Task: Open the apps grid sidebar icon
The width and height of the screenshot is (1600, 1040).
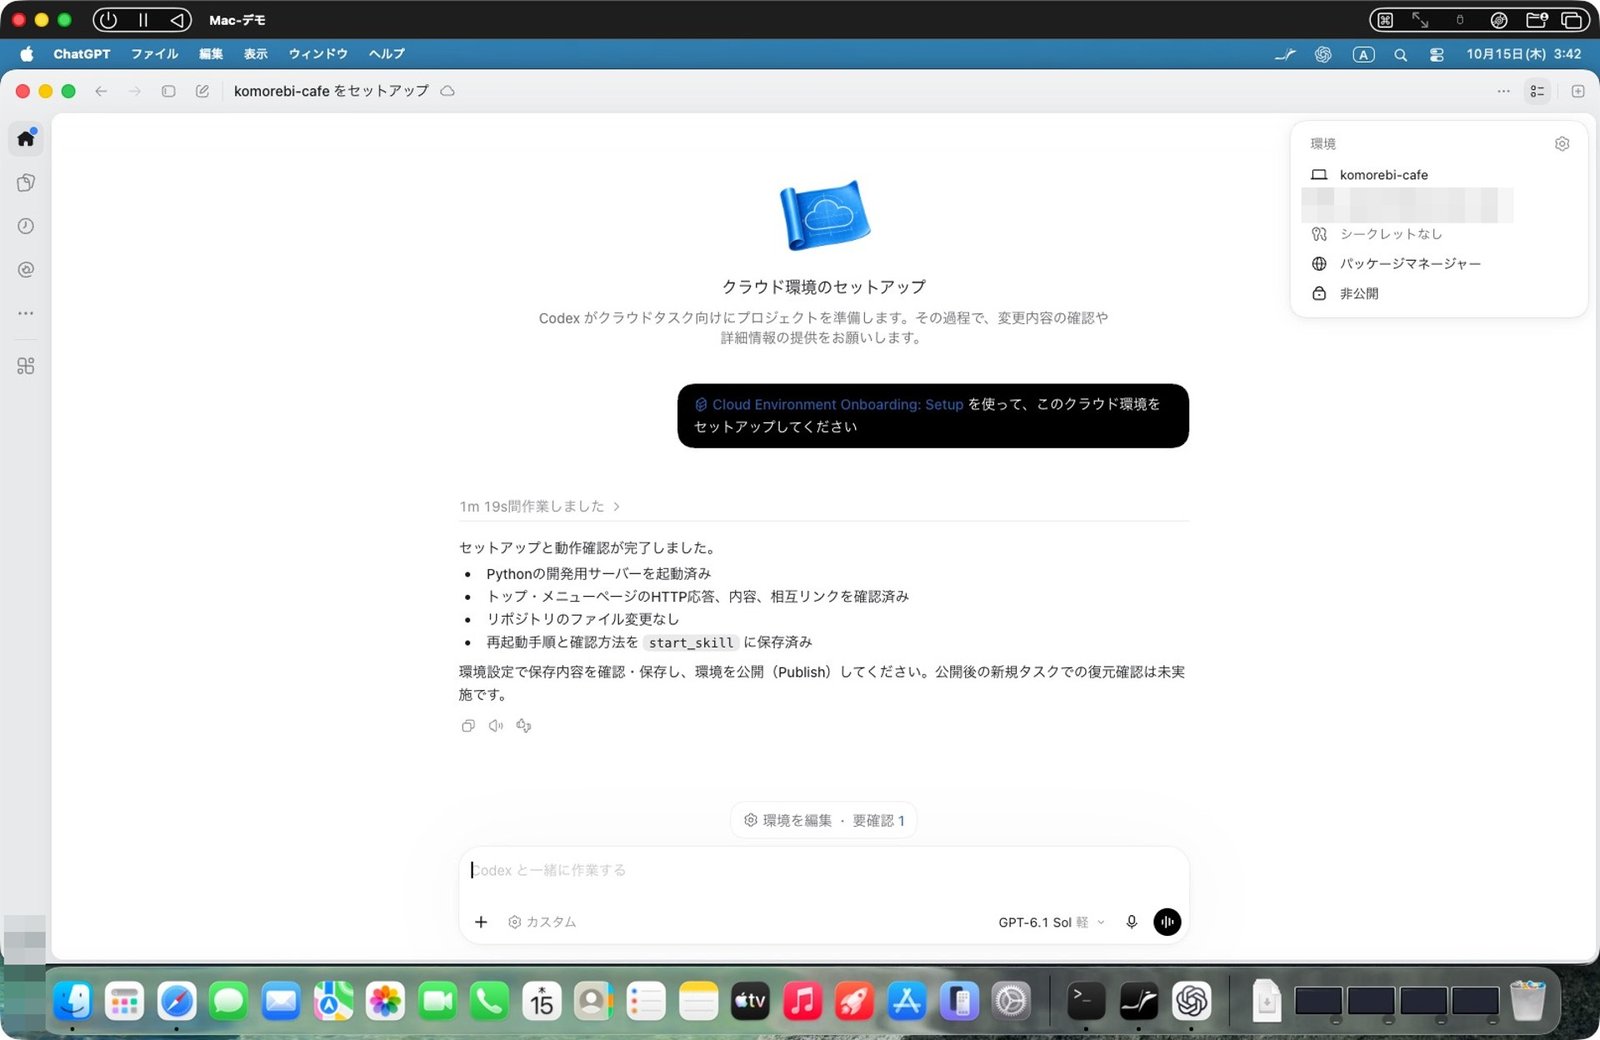Action: 26,366
